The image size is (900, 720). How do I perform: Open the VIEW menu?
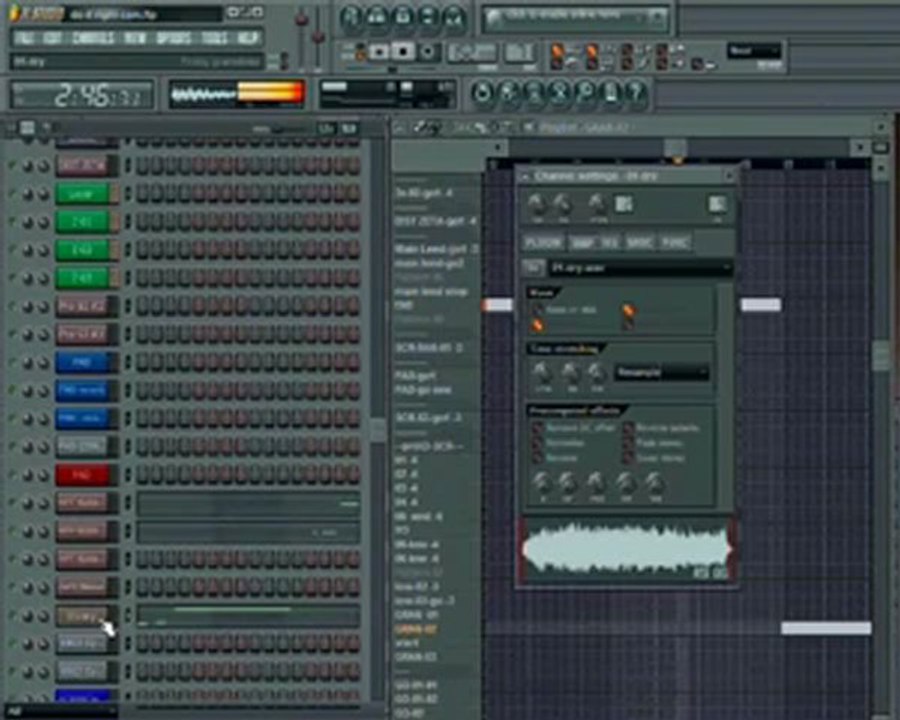click(x=135, y=38)
